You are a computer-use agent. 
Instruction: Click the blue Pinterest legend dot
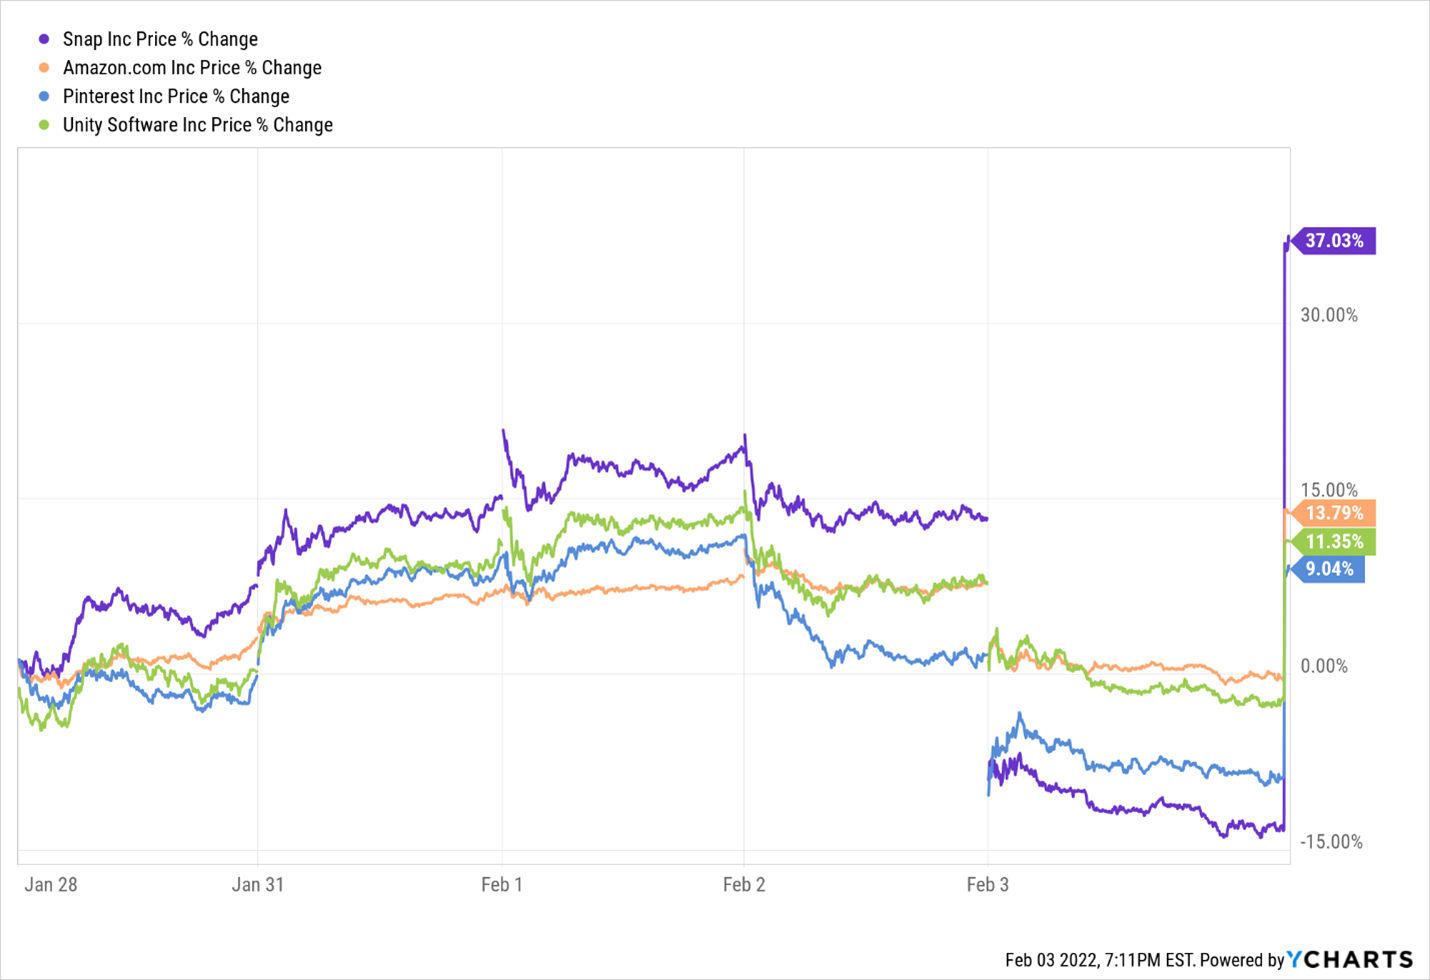(44, 97)
